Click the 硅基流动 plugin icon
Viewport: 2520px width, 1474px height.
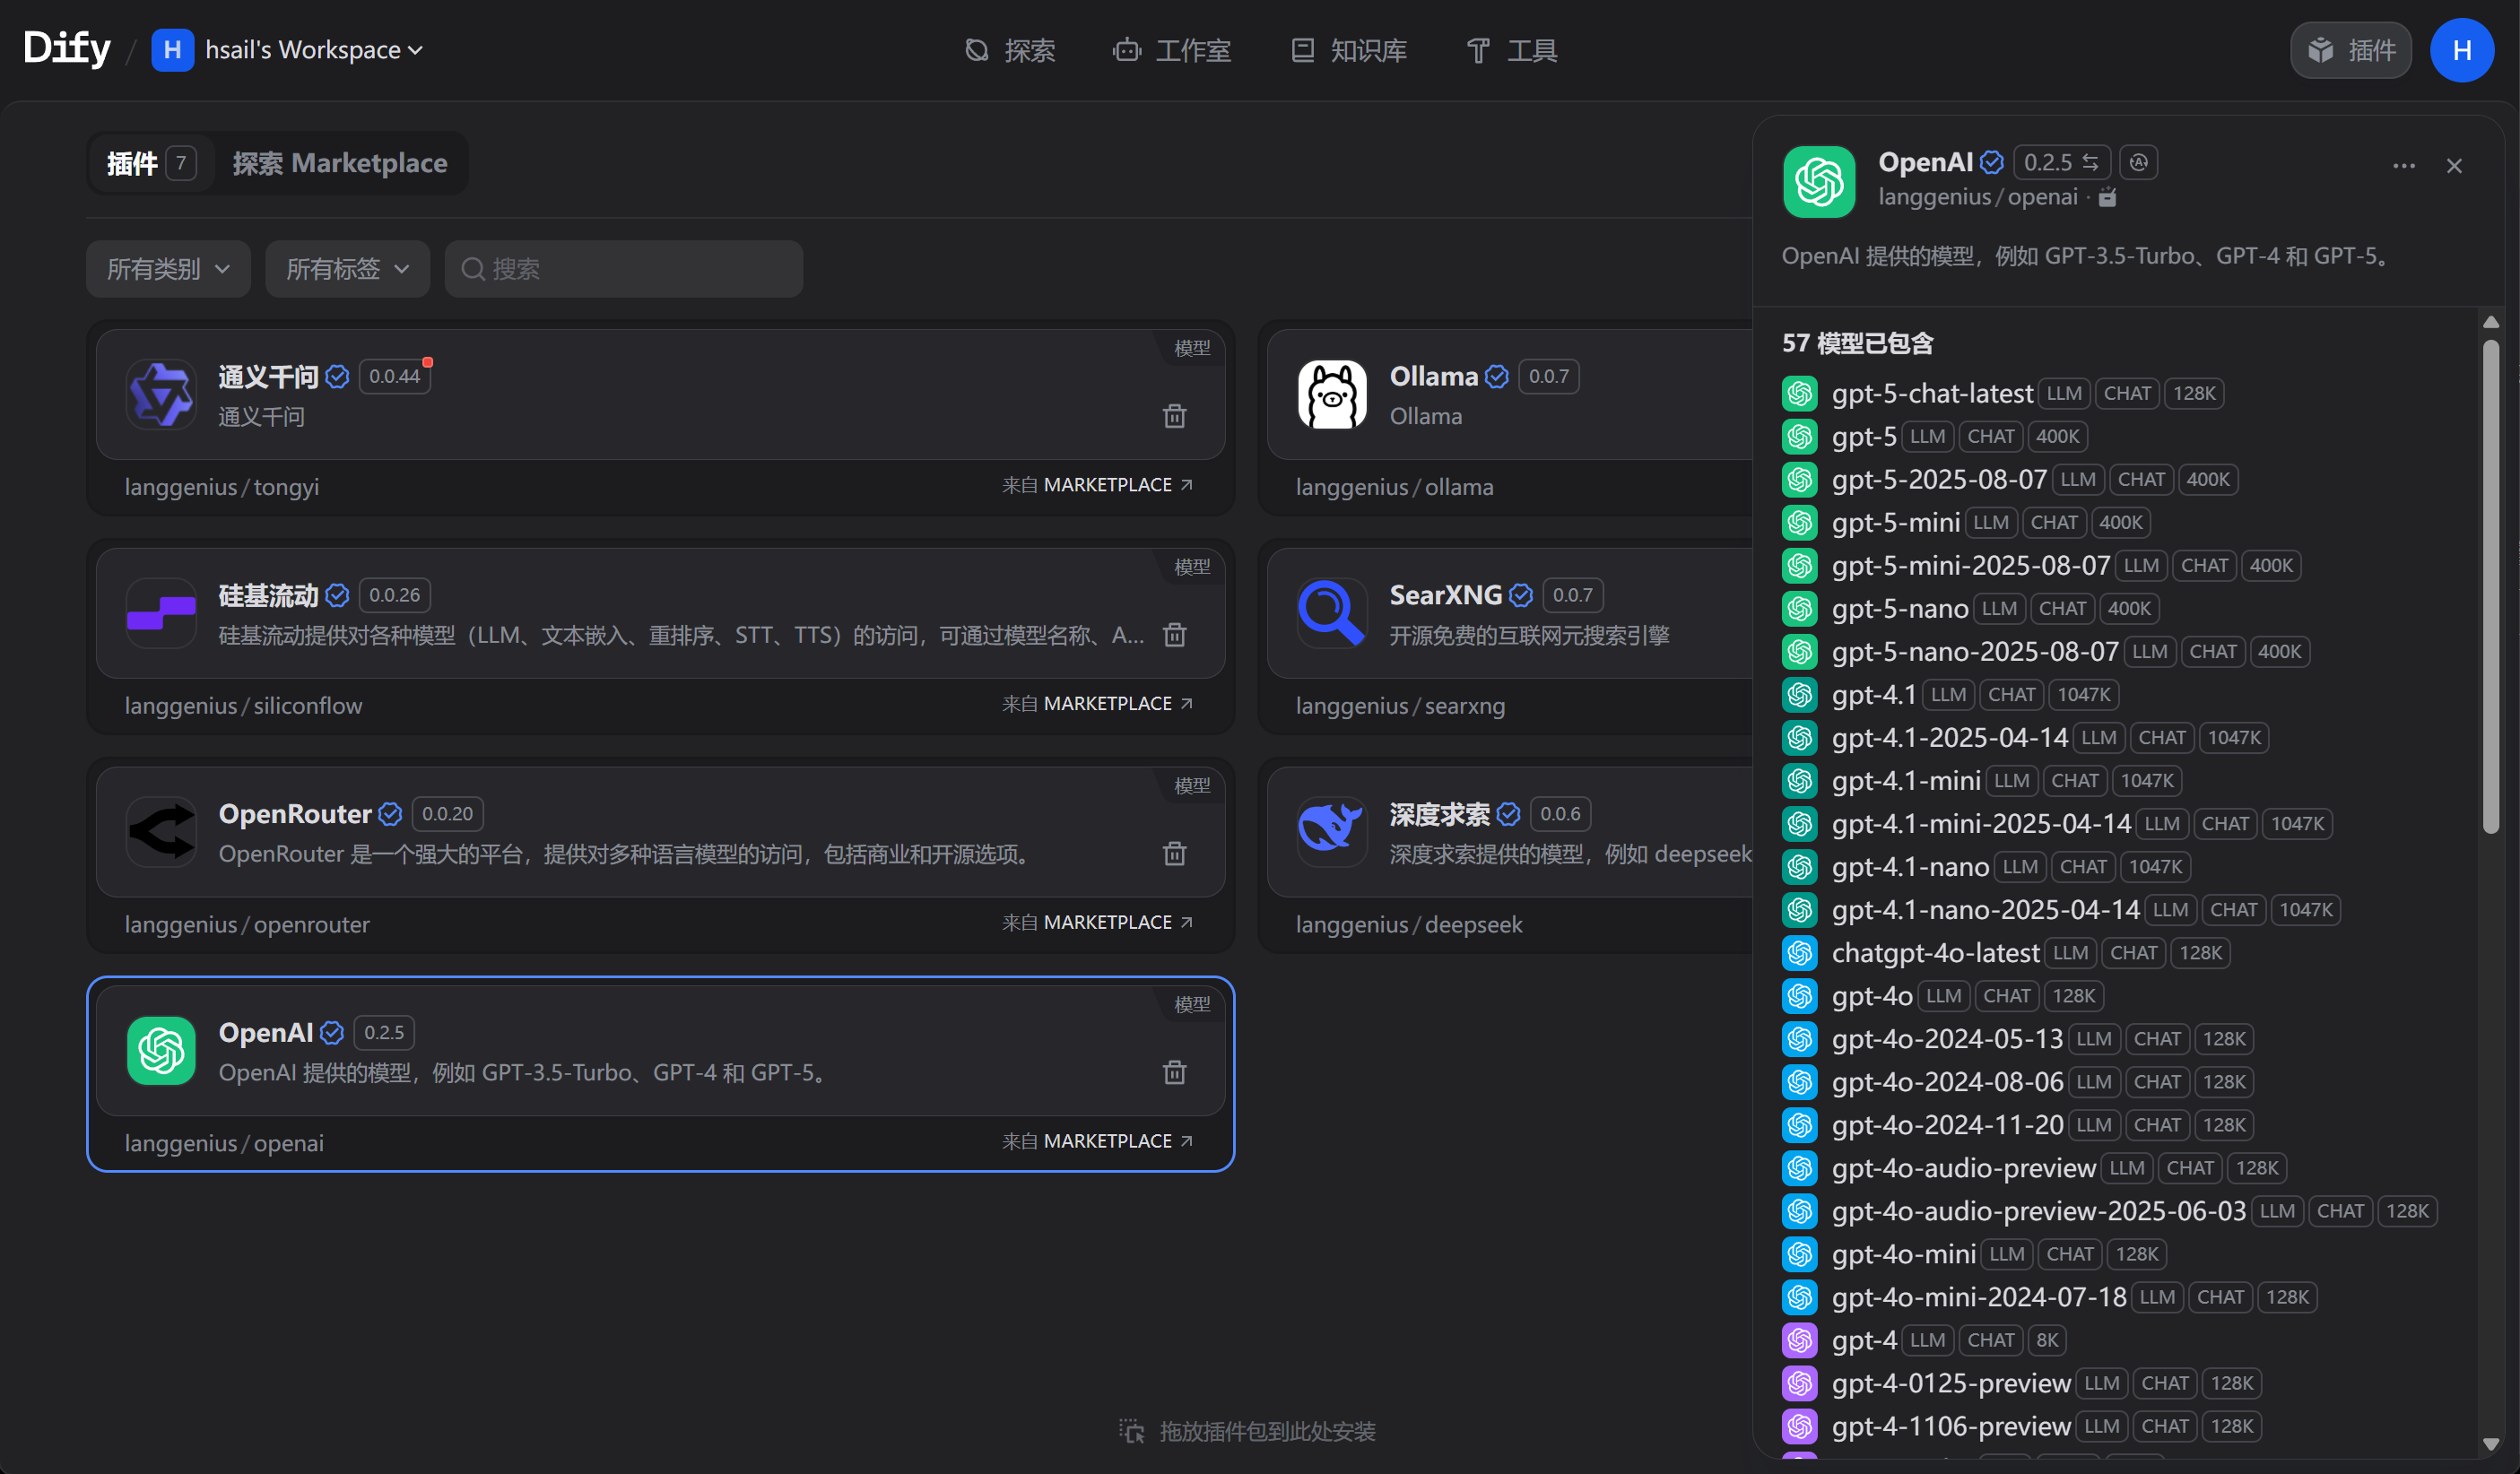click(x=161, y=613)
